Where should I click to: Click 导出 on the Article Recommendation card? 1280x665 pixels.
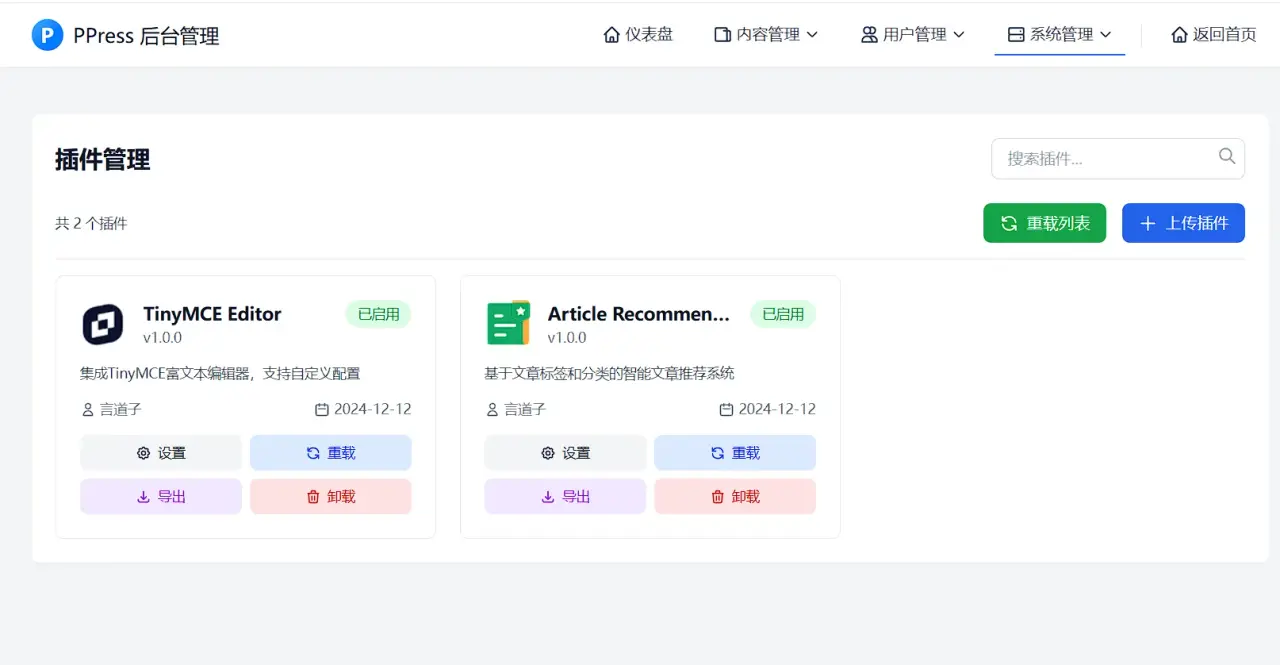(x=565, y=496)
